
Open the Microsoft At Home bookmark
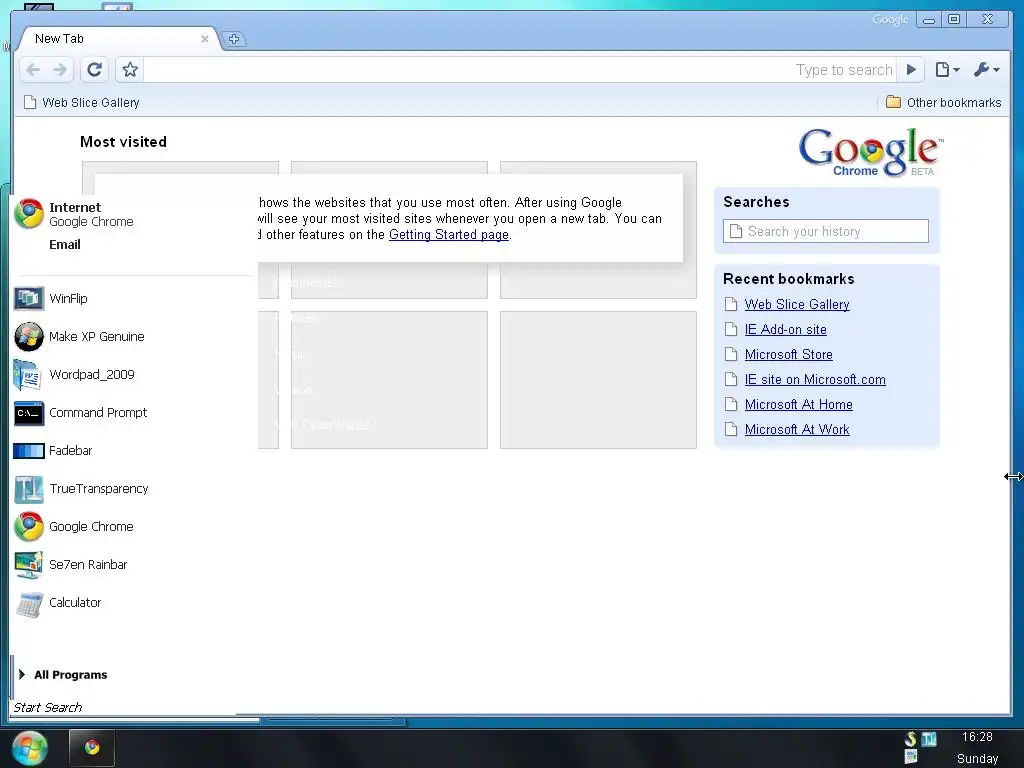799,404
